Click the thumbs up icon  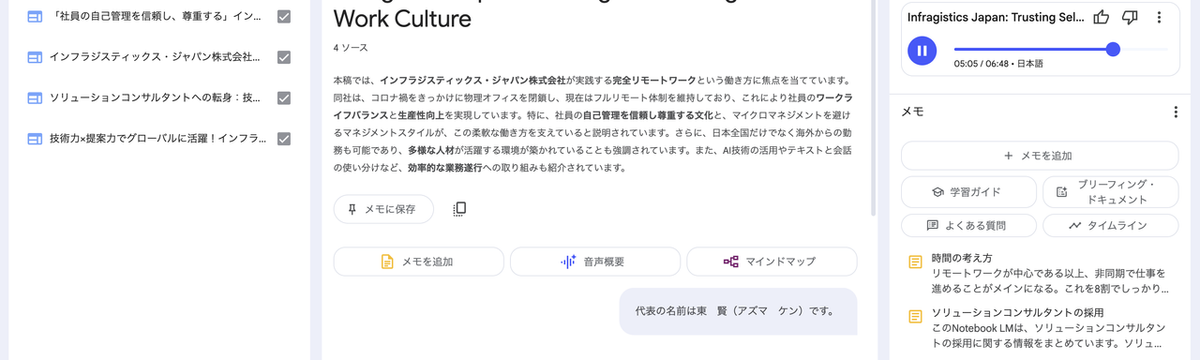coord(1101,17)
